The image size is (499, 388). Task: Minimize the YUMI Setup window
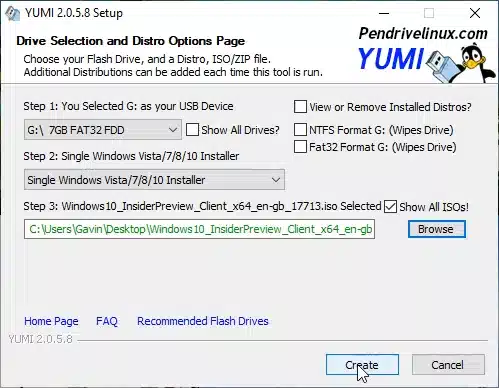pos(384,13)
